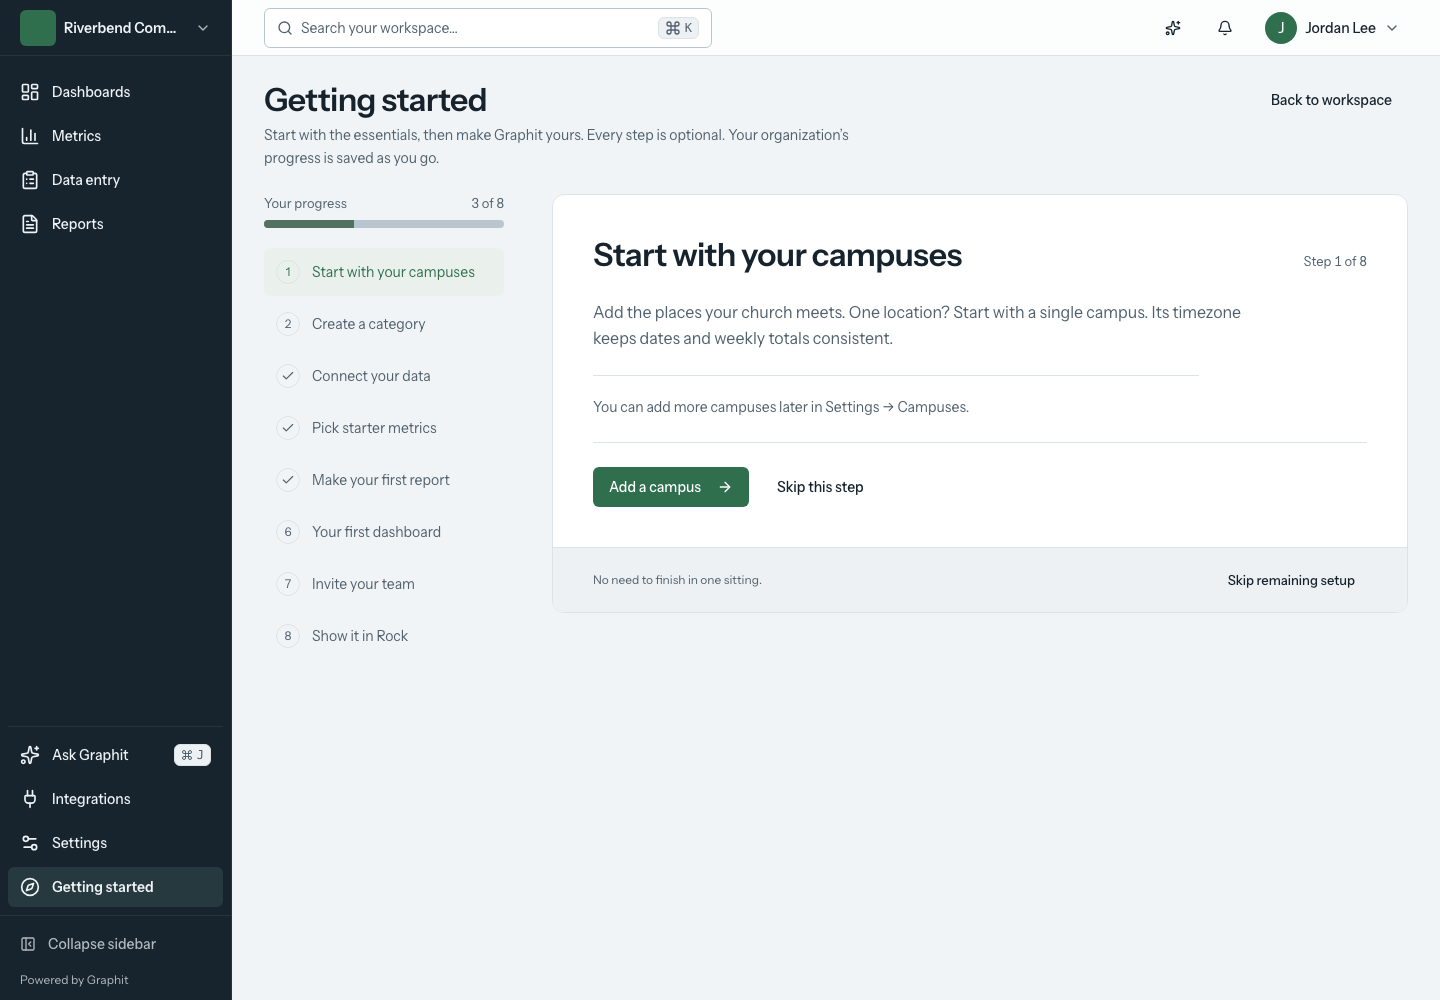This screenshot has height=1000, width=1440.
Task: Expand the Riverbend workspace switcher chevron
Action: point(203,28)
